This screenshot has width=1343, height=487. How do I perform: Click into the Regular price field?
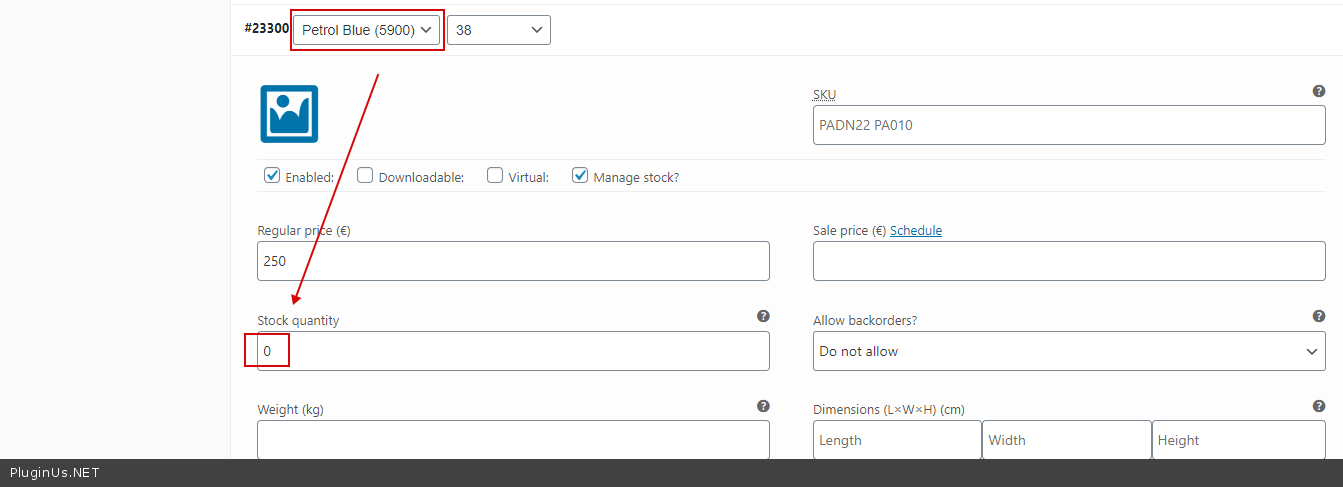(513, 261)
